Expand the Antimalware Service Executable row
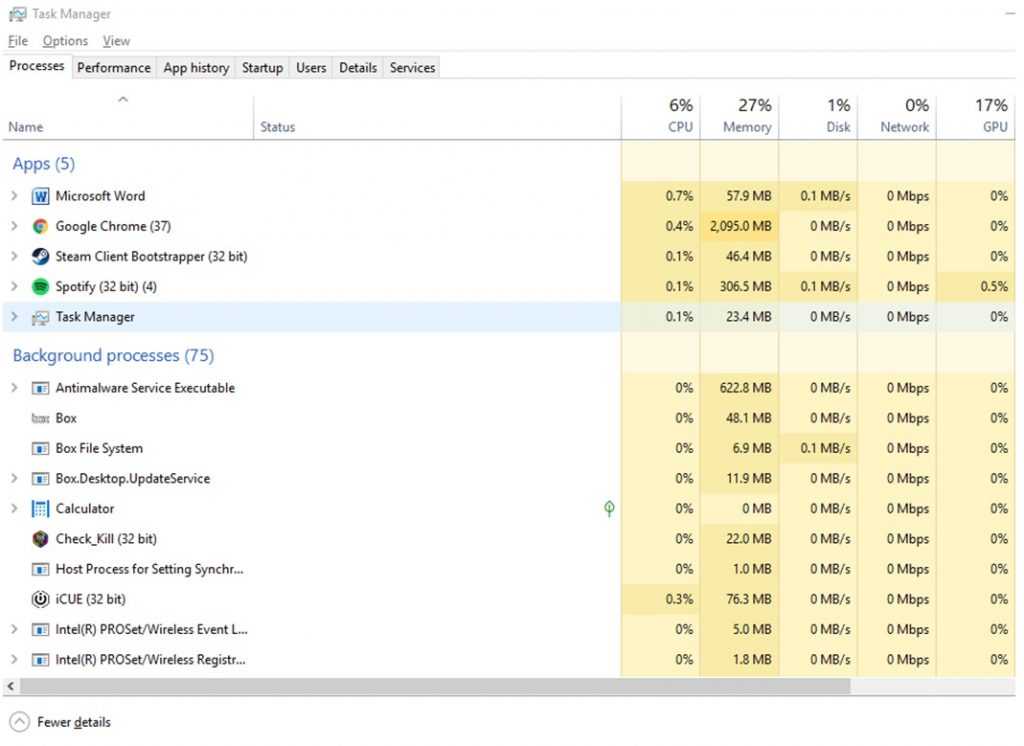 [14, 388]
